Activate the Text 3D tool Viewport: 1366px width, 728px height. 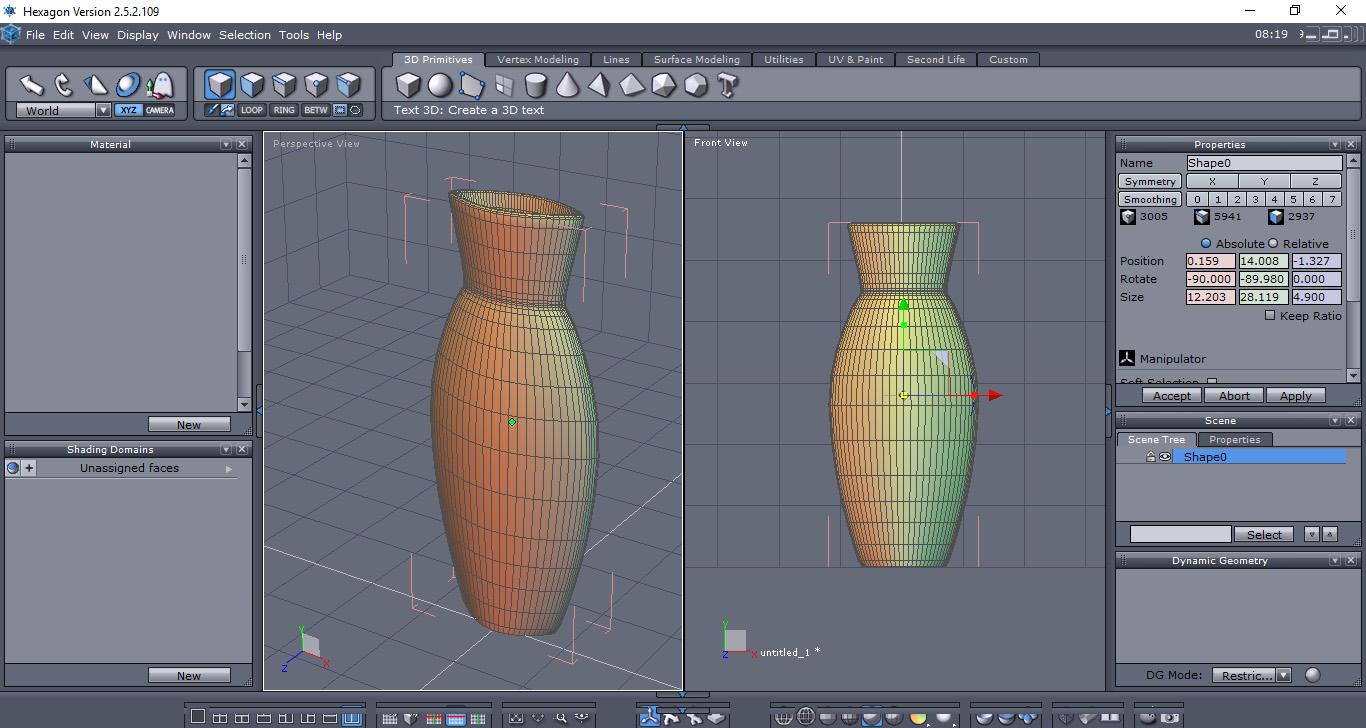point(728,86)
